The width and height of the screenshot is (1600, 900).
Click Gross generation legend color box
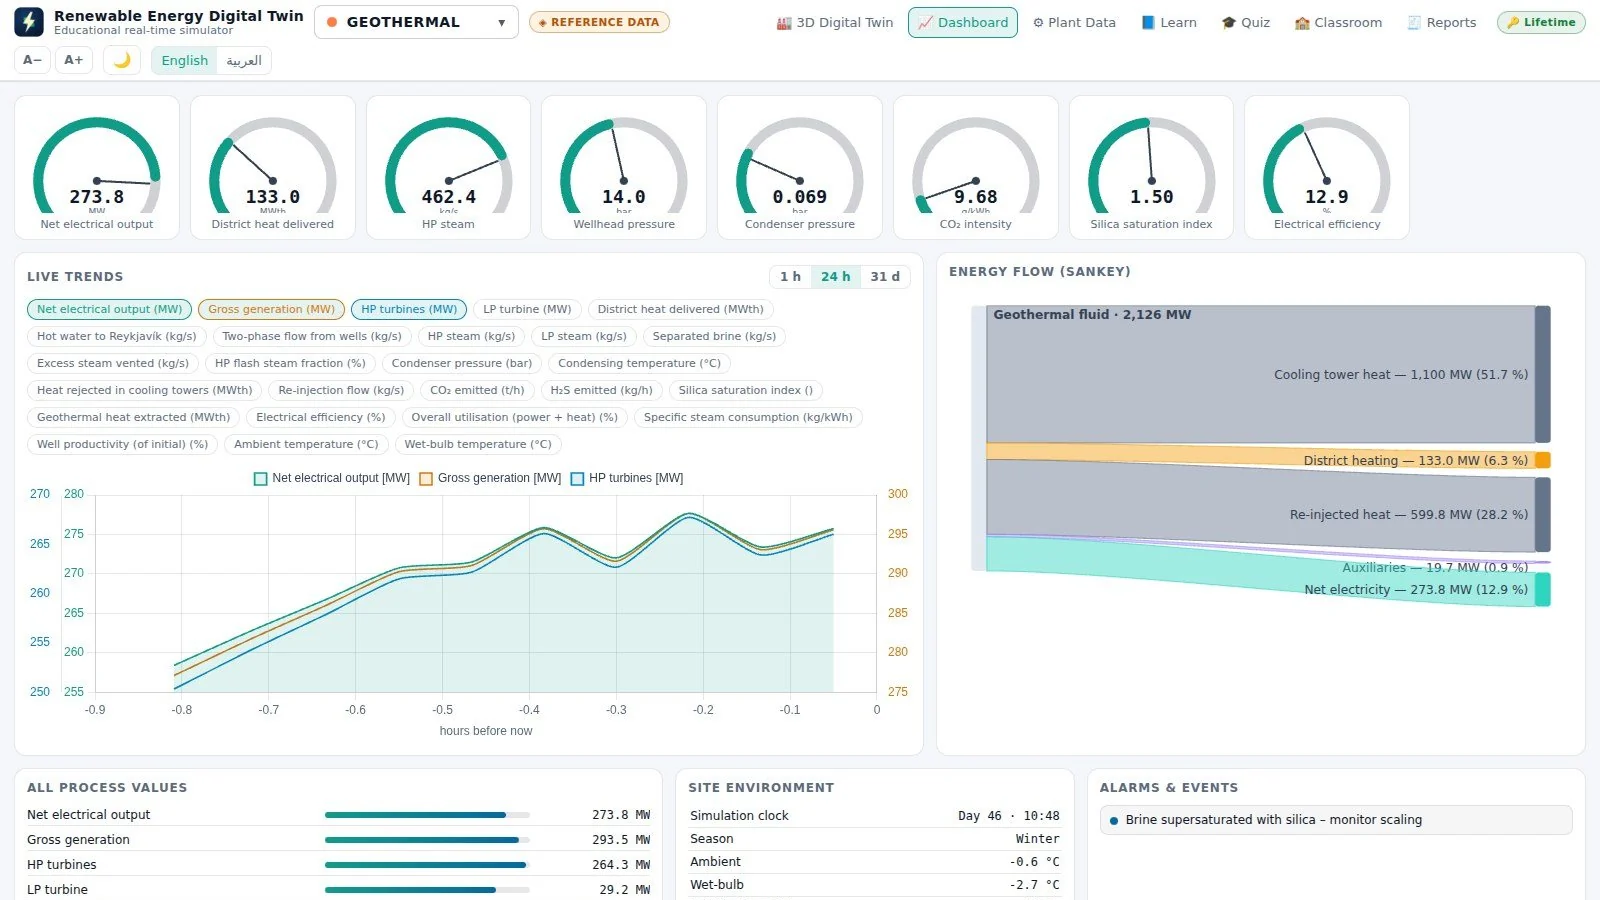pos(426,478)
